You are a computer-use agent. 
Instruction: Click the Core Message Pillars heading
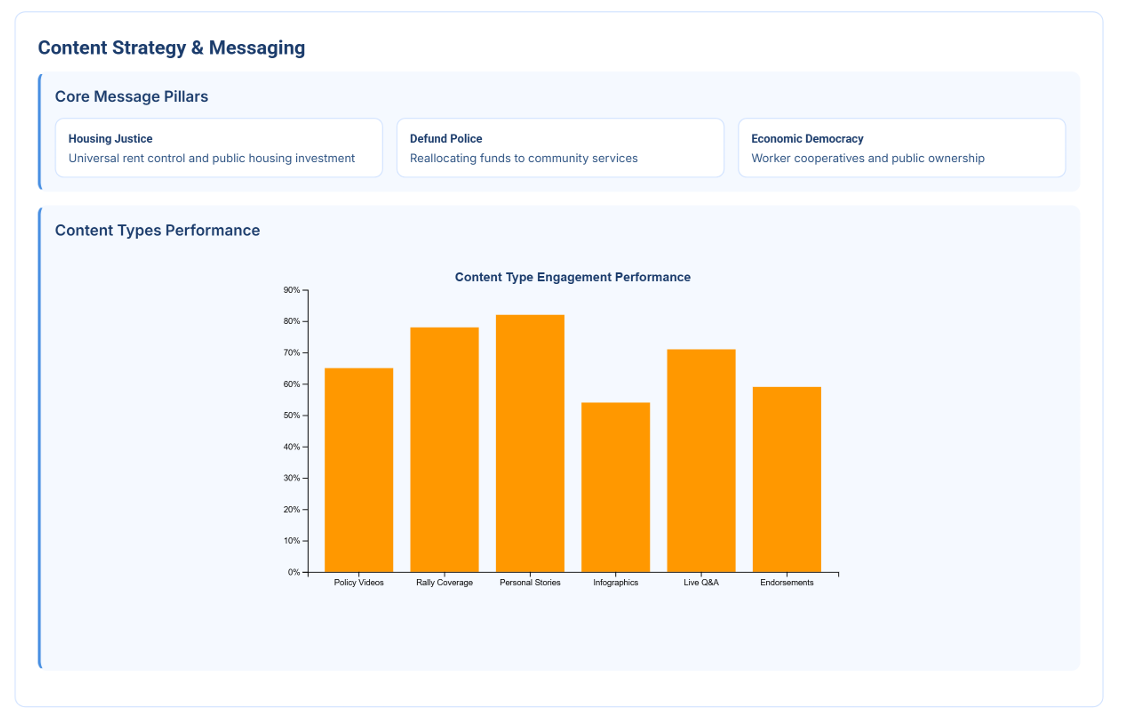(131, 97)
